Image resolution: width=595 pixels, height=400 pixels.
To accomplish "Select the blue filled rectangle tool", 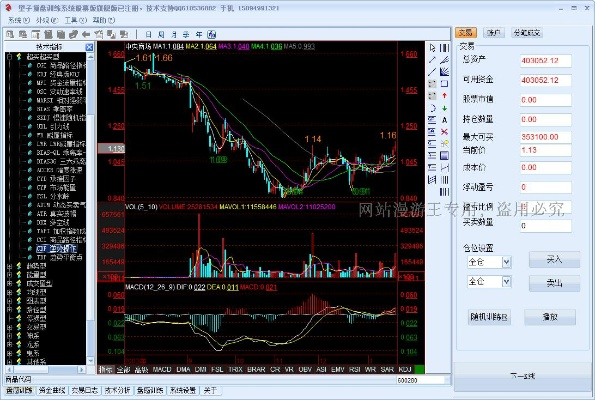I will 444,156.
